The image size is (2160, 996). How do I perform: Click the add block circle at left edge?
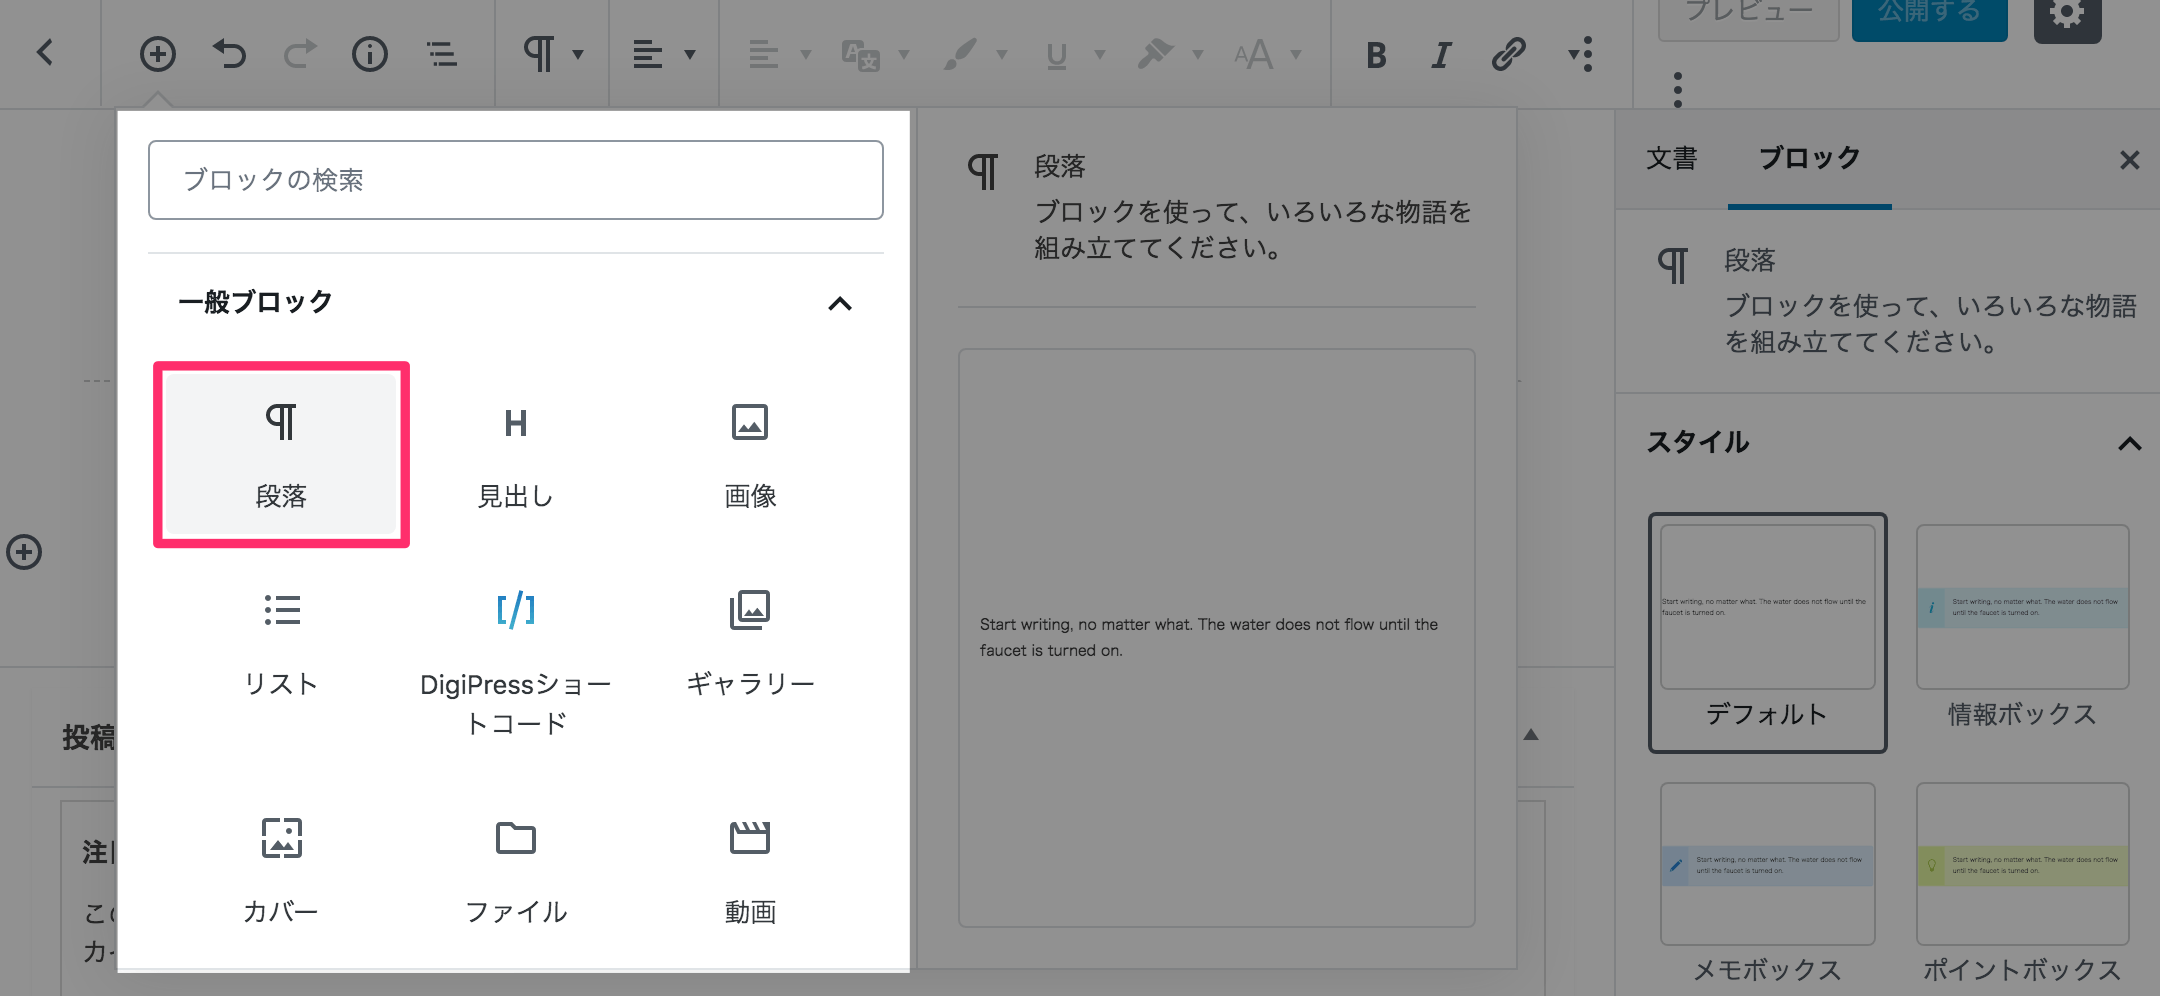pyautogui.click(x=24, y=552)
